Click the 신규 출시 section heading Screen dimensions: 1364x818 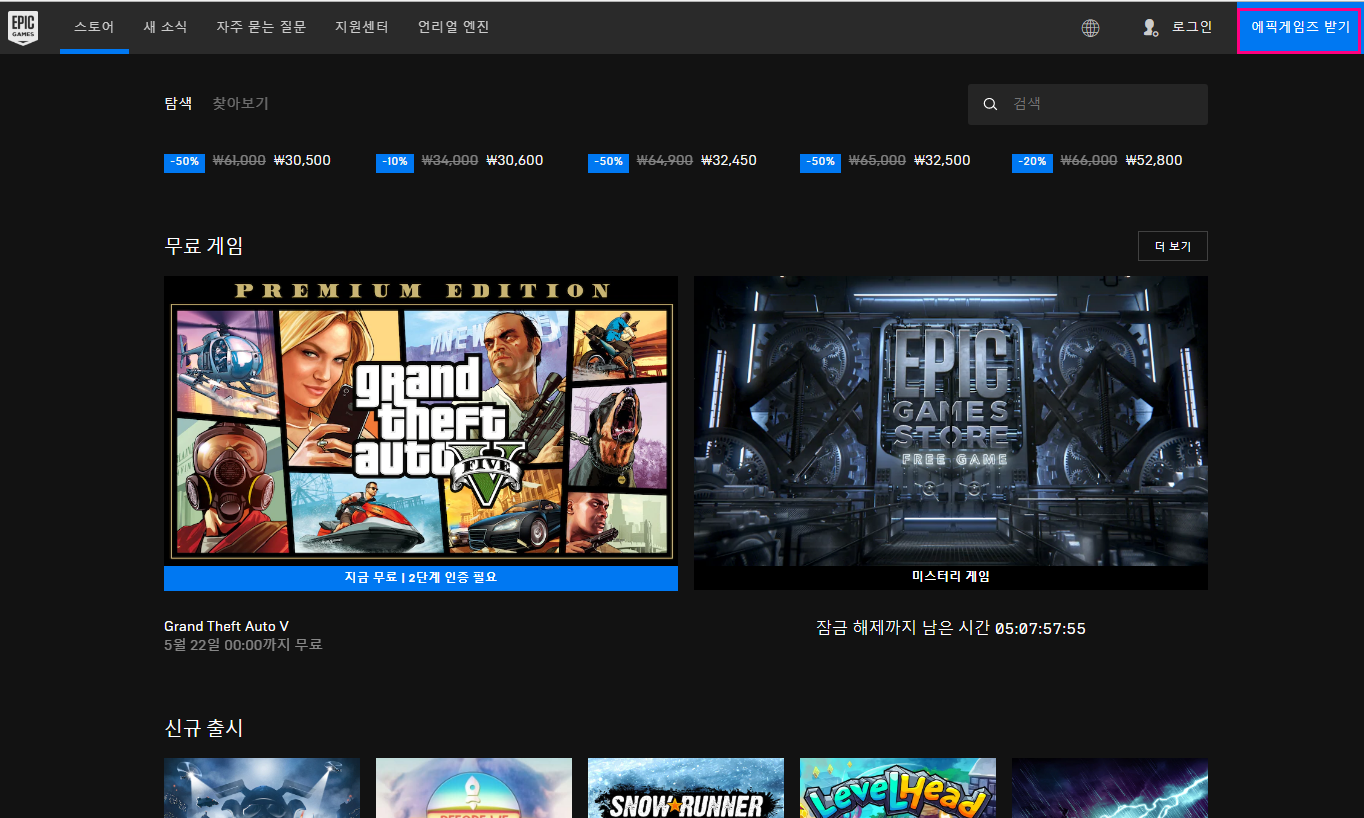[204, 728]
